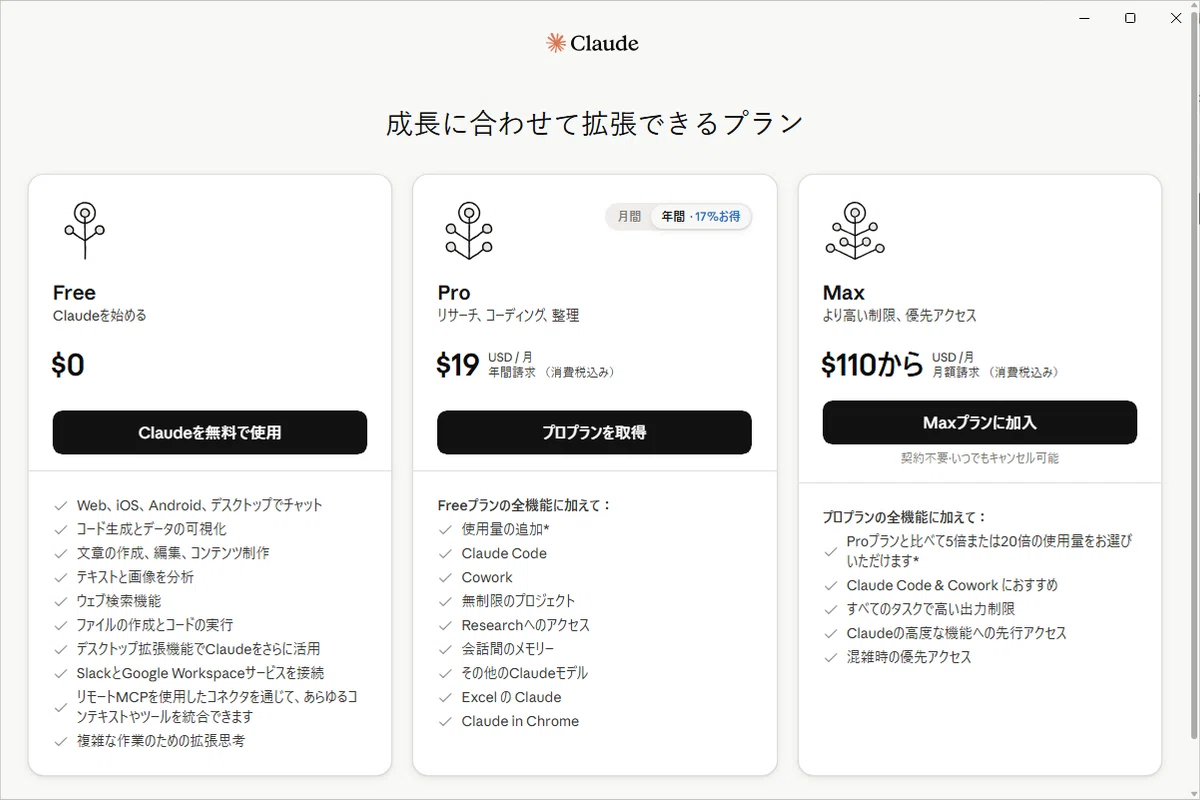
Task: Click the 文章の作成、編集、コンテンツ制作 feature
Action: click(x=173, y=553)
